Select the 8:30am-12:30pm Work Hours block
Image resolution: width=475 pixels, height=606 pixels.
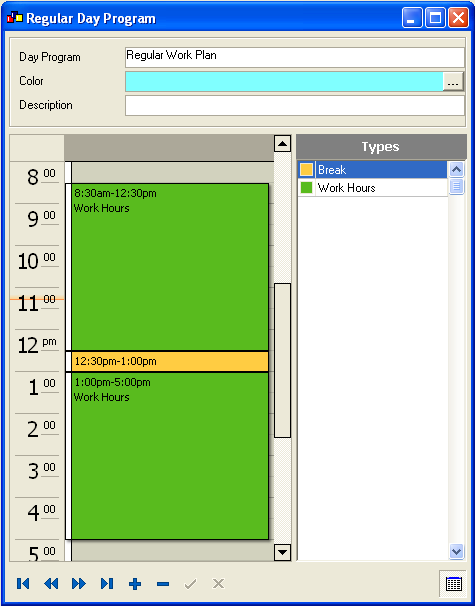pyautogui.click(x=170, y=267)
